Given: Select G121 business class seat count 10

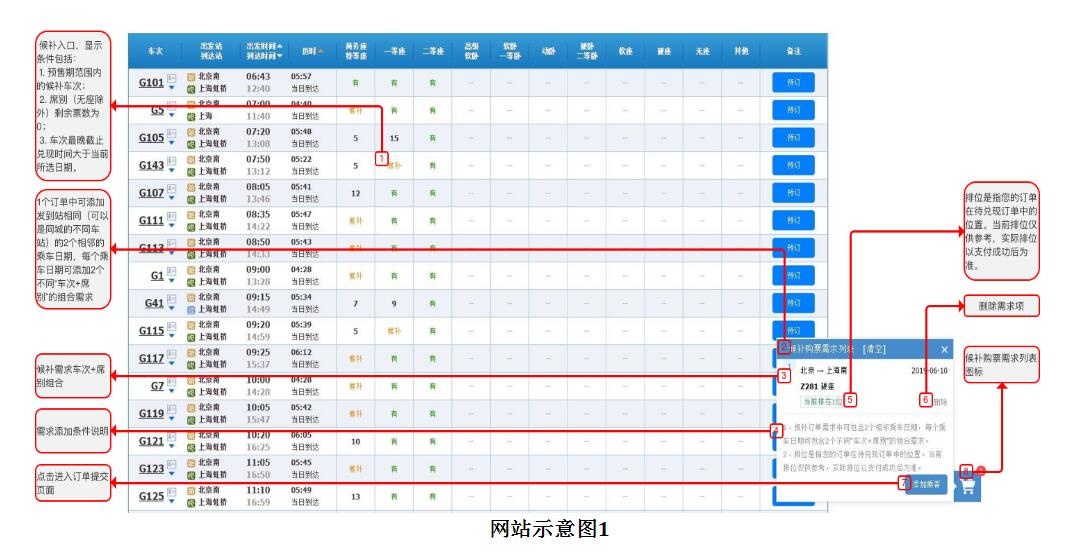Looking at the screenshot, I should (x=356, y=441).
